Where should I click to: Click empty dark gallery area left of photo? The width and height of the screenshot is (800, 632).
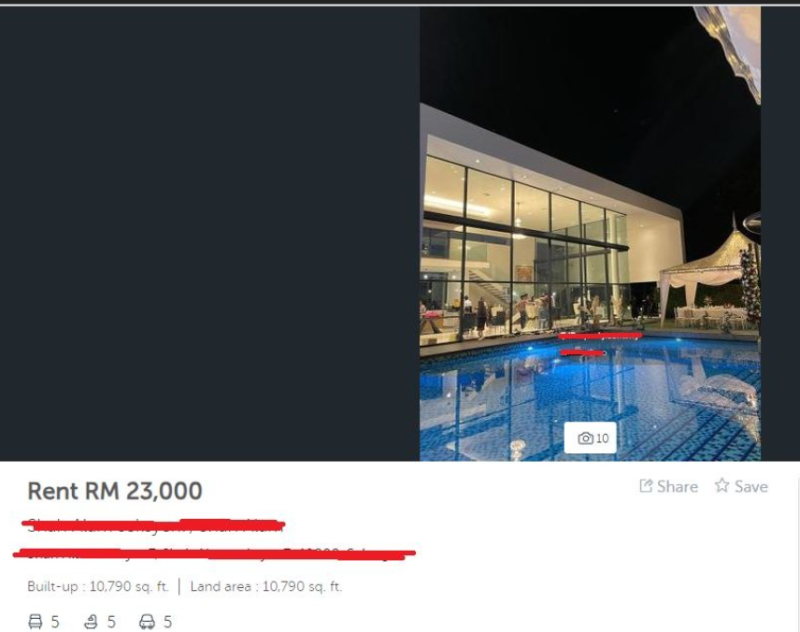tap(210, 233)
